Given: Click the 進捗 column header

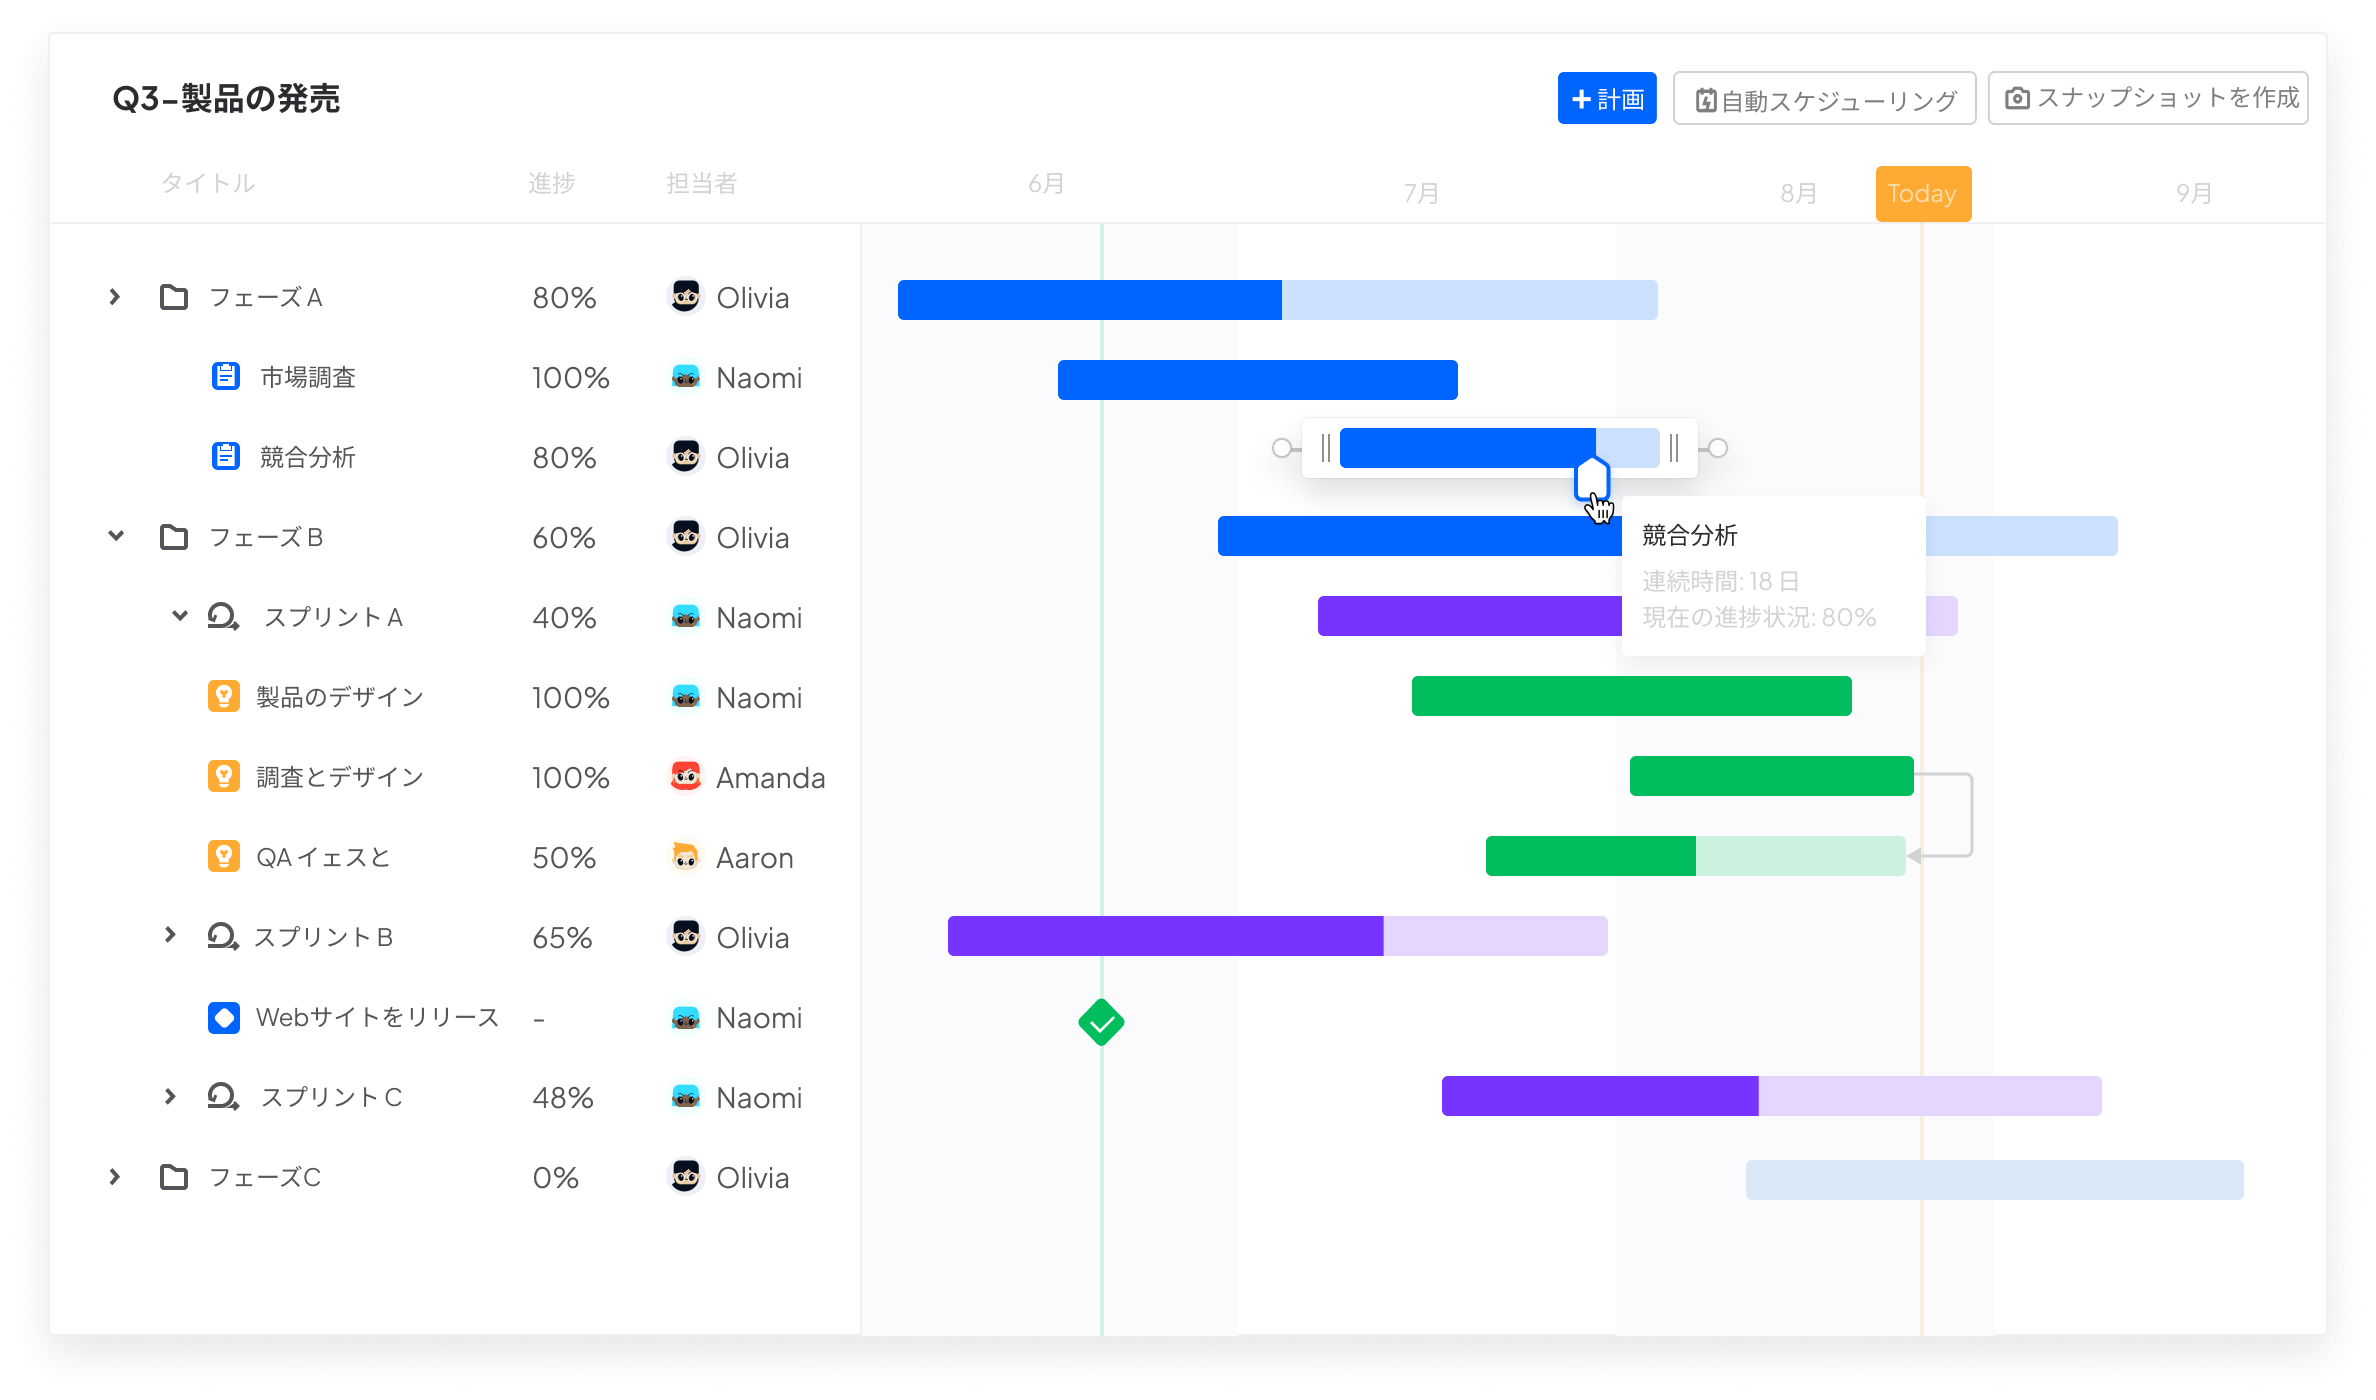Looking at the screenshot, I should [x=552, y=183].
